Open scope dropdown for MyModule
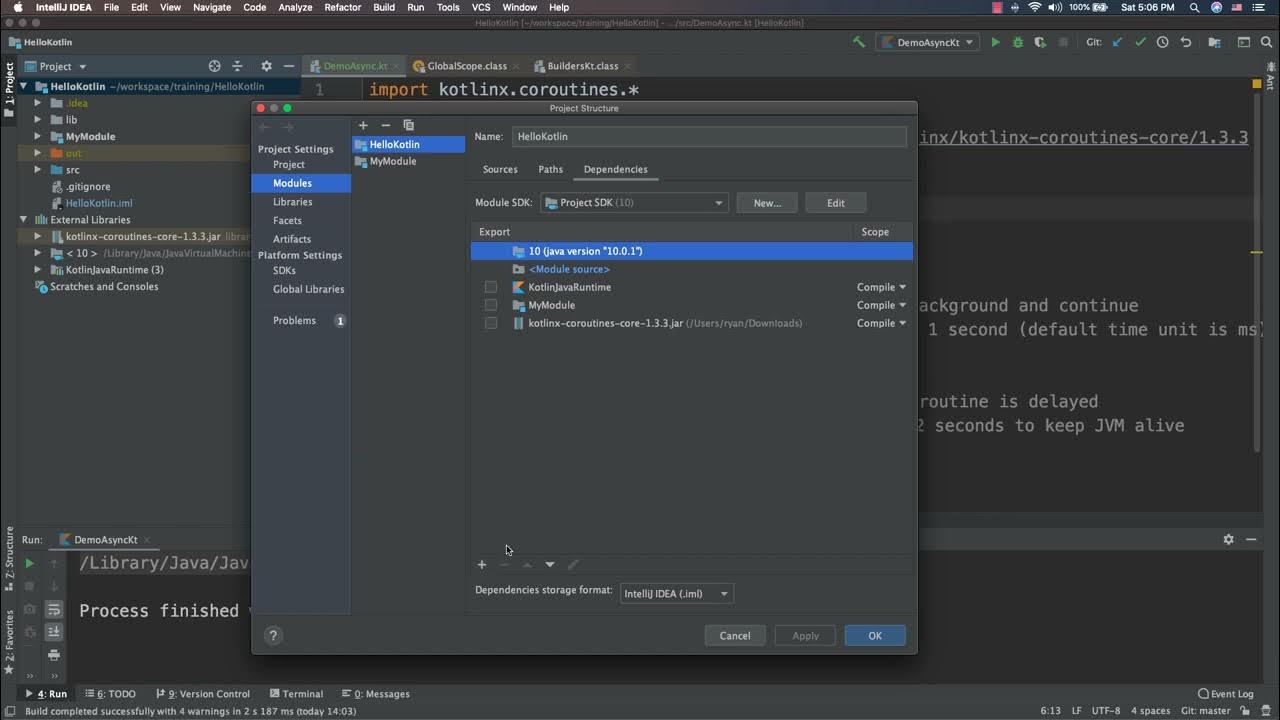Viewport: 1280px width, 720px height. click(881, 305)
